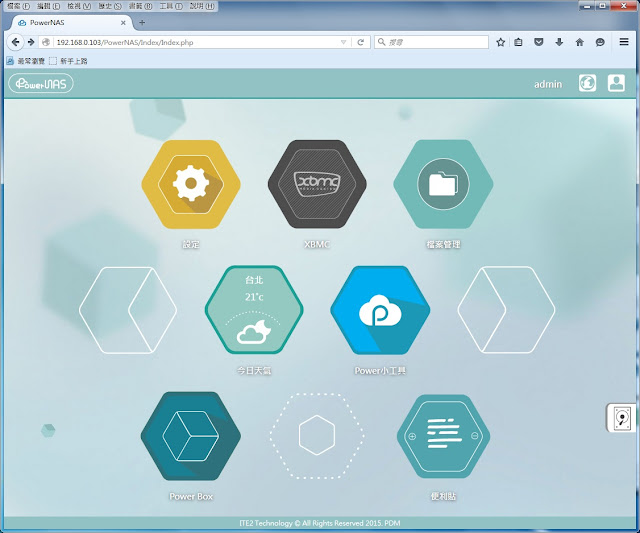640x533 pixels.
Task: Click the 今日天氣 text label
Action: point(254,371)
